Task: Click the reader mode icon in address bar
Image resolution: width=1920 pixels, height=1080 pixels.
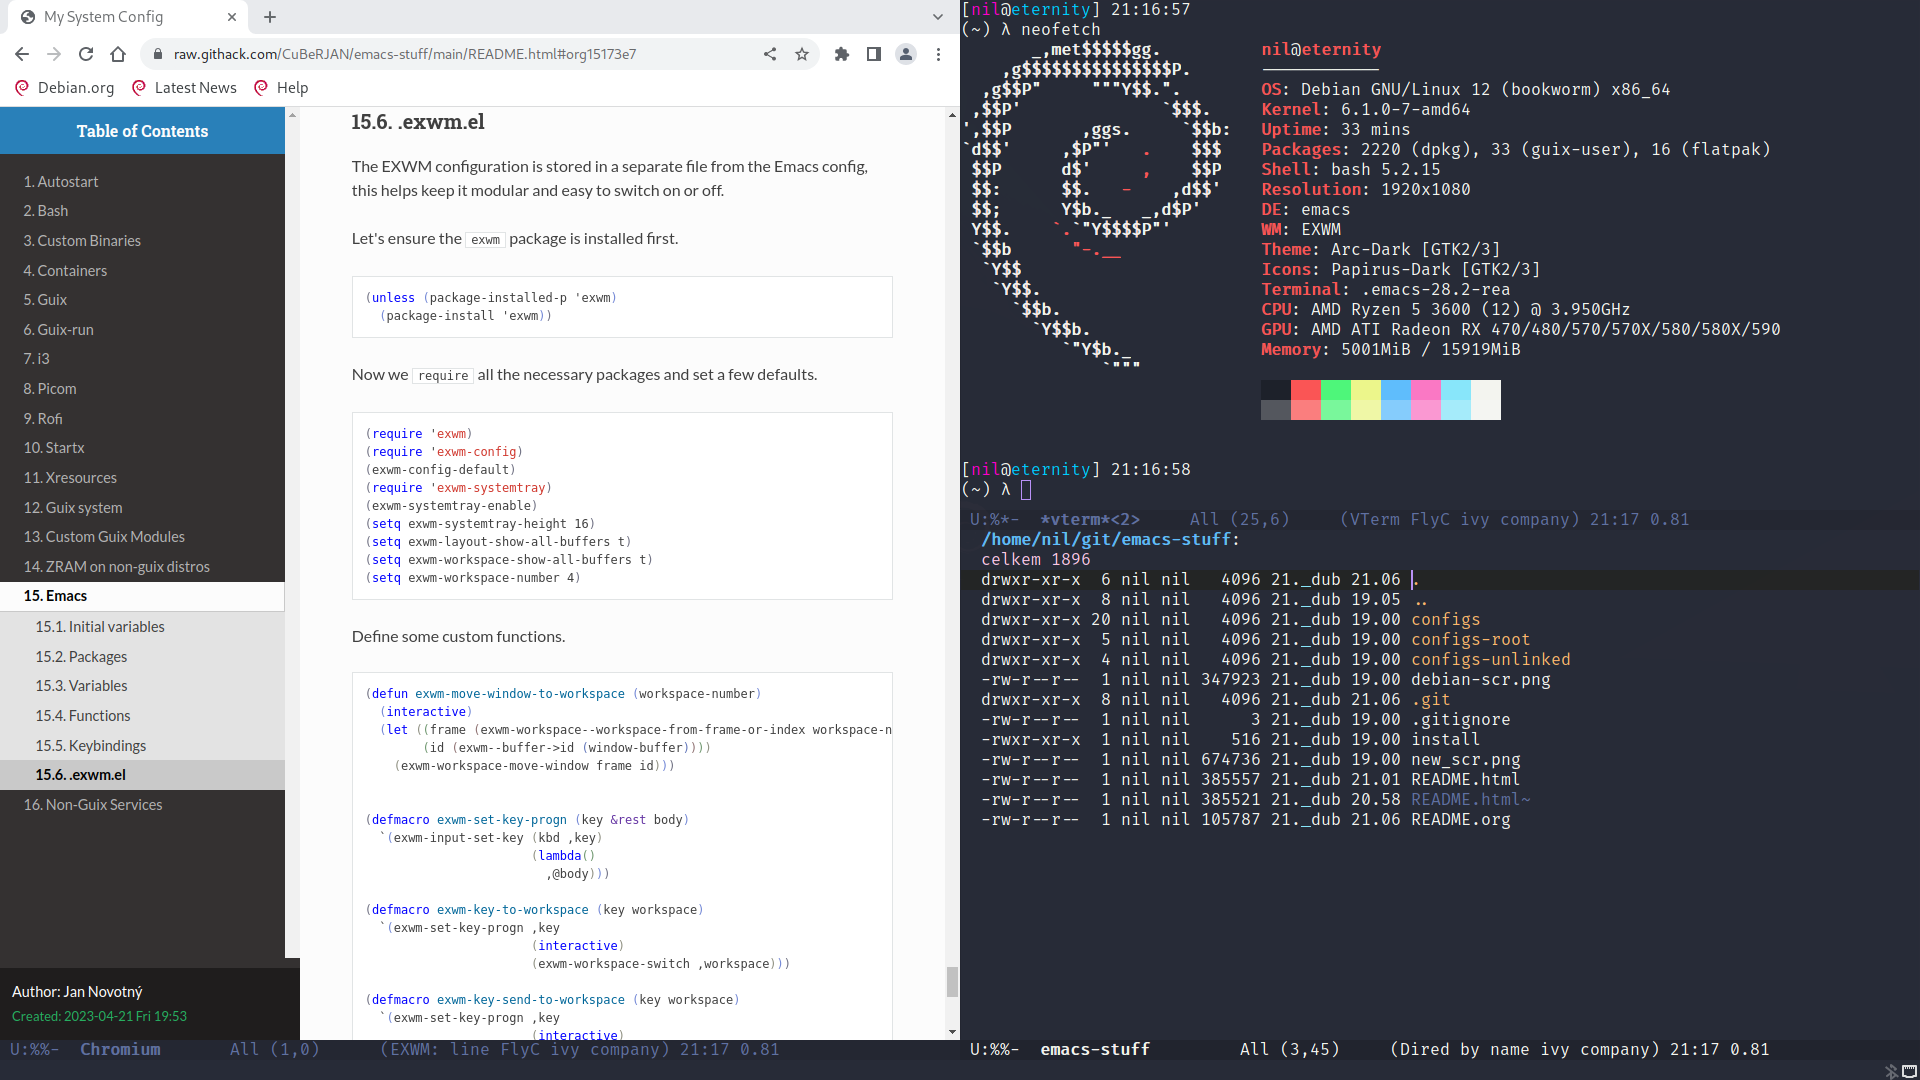Action: 872,53
